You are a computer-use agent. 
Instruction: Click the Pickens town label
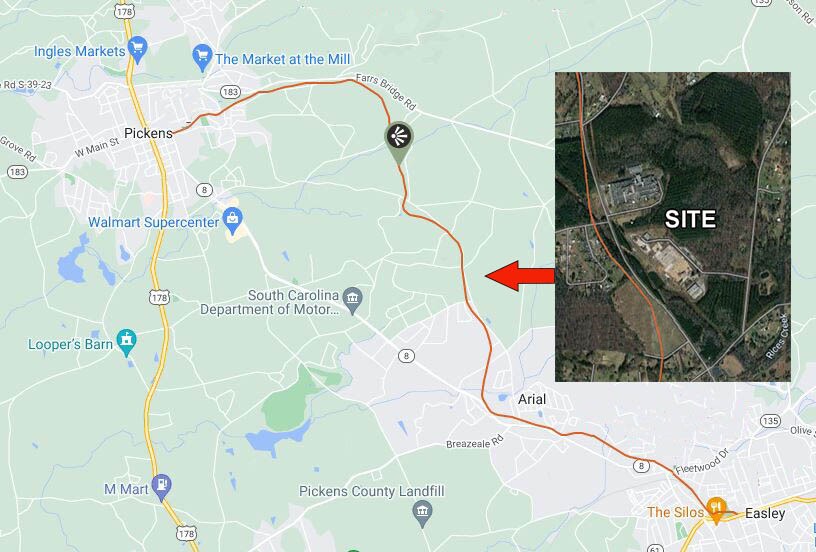pyautogui.click(x=148, y=133)
